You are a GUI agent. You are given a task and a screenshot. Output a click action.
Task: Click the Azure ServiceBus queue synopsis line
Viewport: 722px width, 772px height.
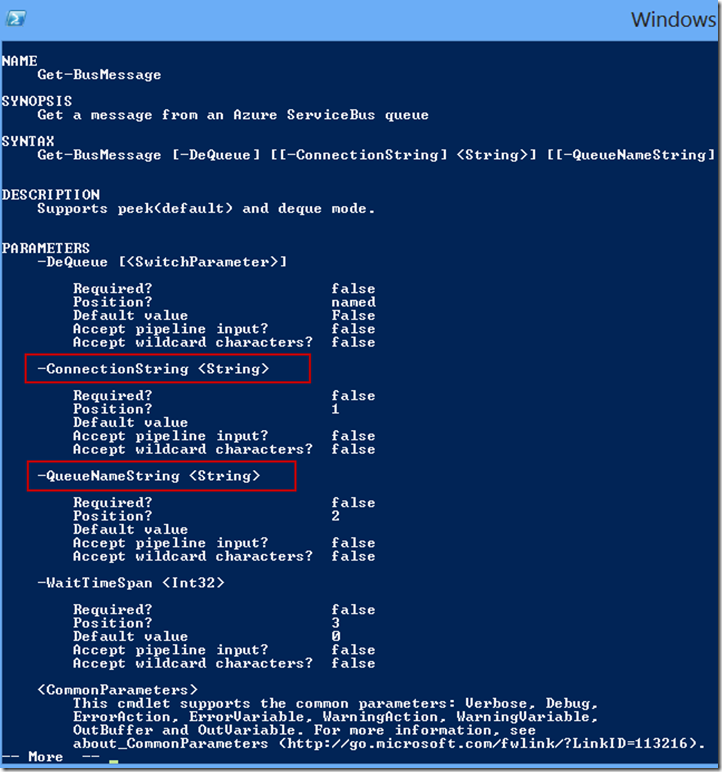pos(233,115)
